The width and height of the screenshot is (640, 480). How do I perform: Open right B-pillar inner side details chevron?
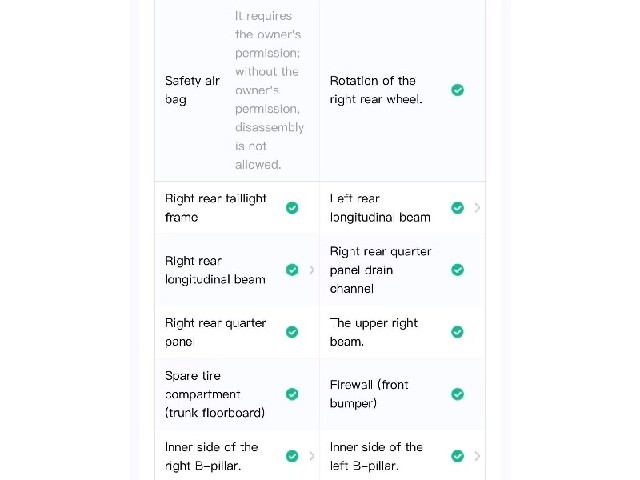[x=312, y=456]
